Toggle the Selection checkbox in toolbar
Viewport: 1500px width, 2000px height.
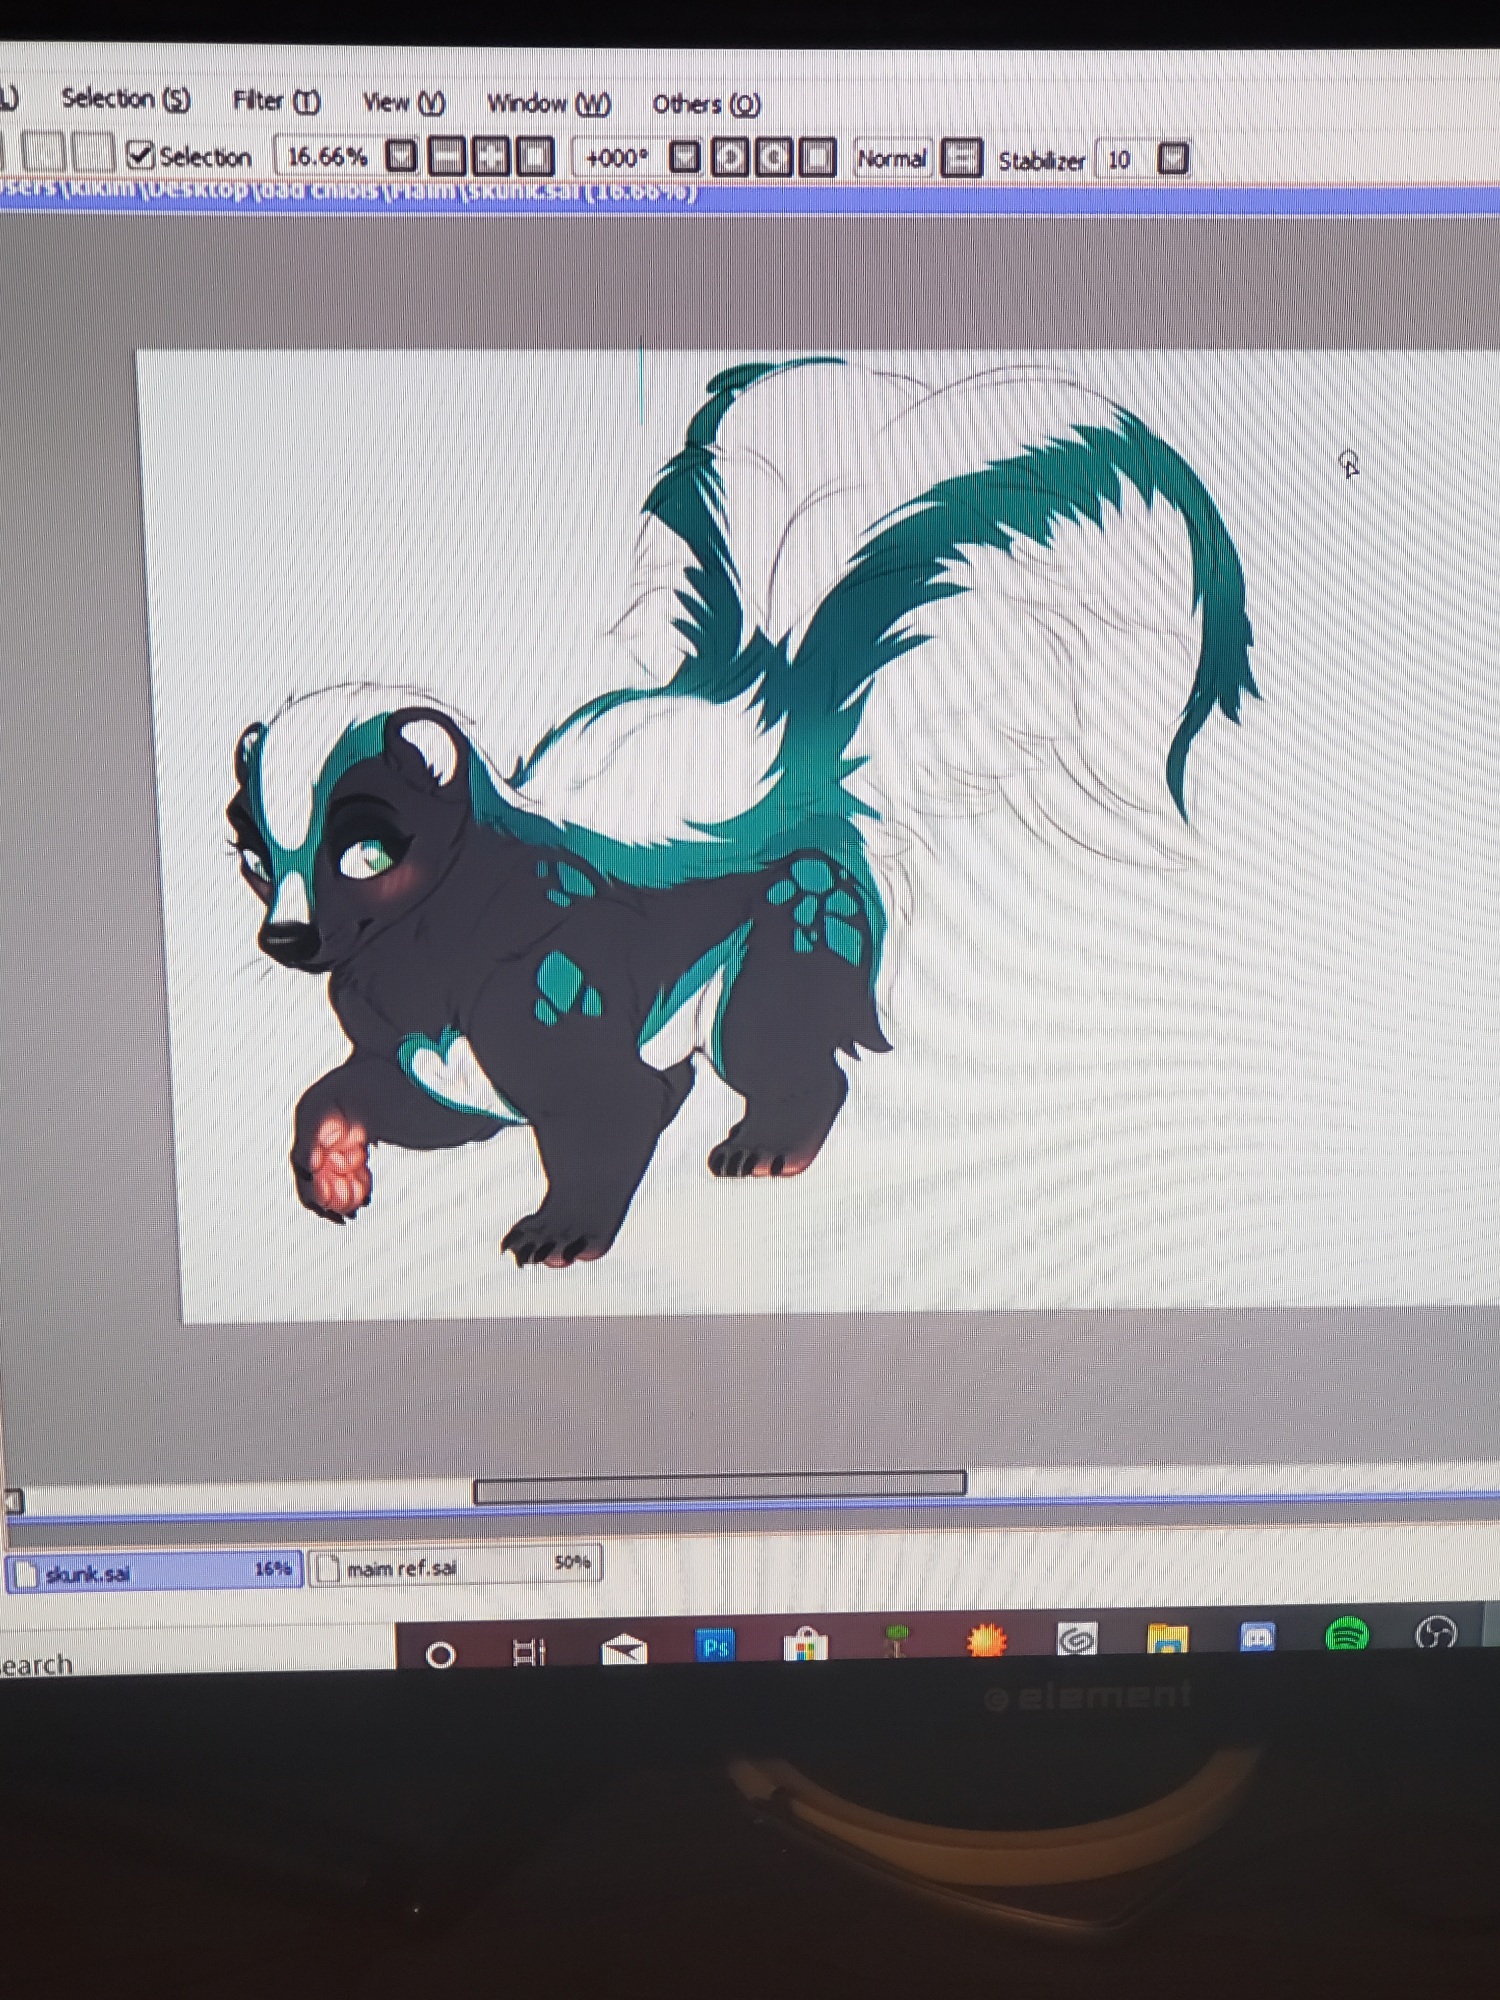[x=140, y=156]
